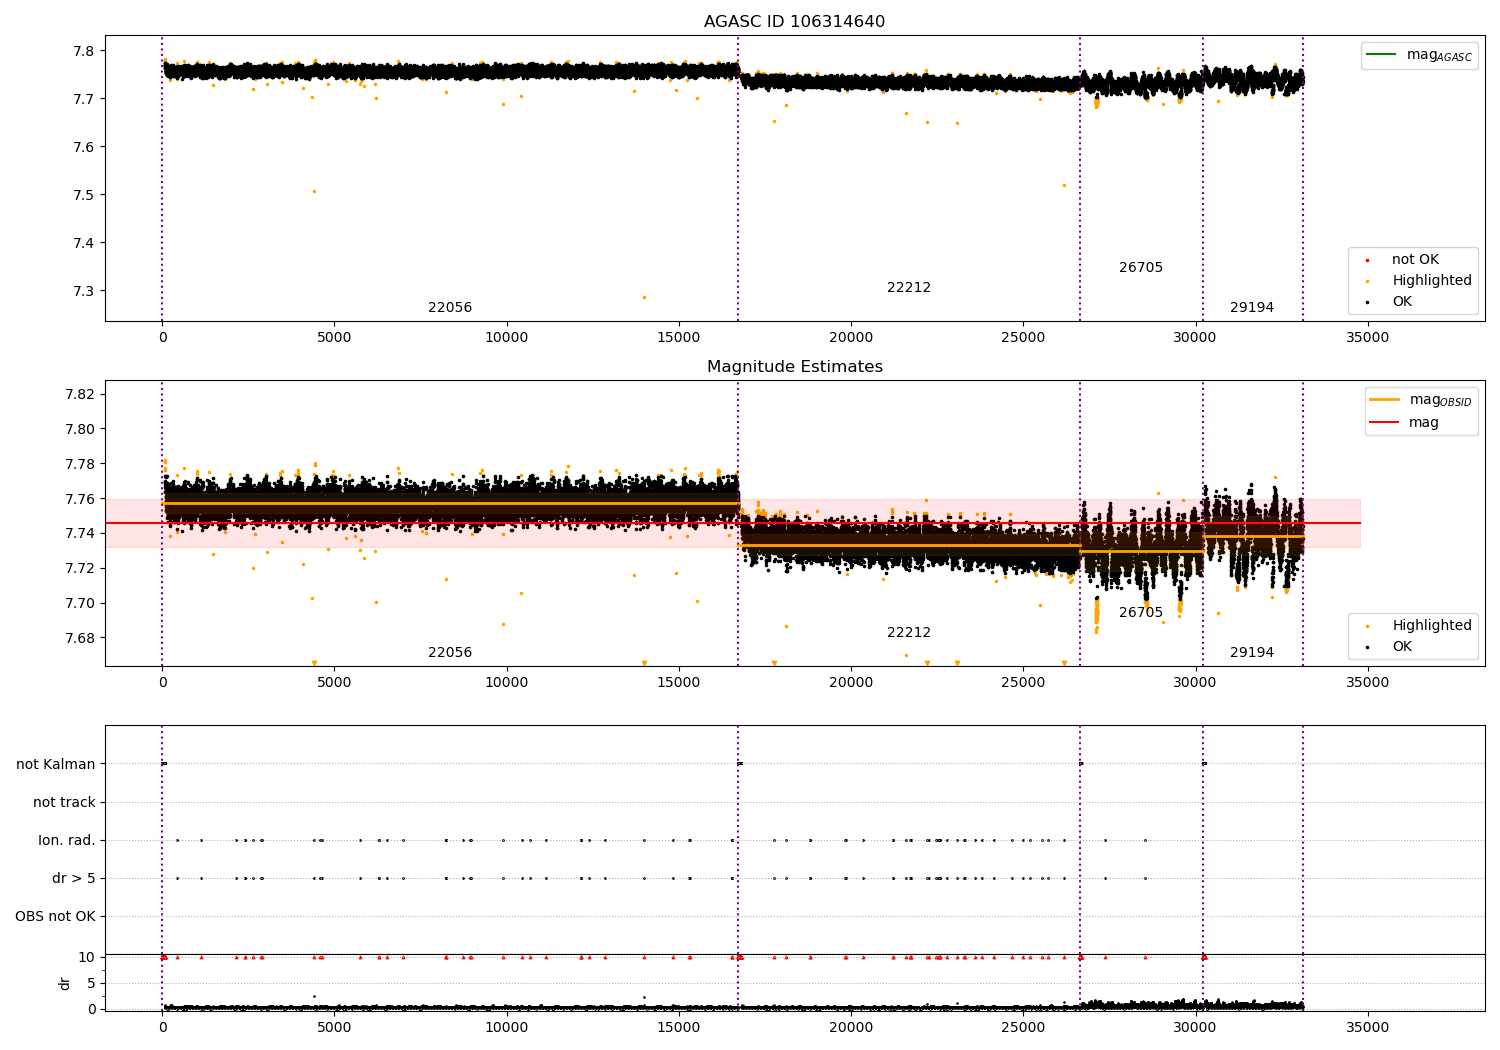The width and height of the screenshot is (1500, 1050).
Task: Click the "dr" axis label in bottom panel
Action: coord(65,983)
